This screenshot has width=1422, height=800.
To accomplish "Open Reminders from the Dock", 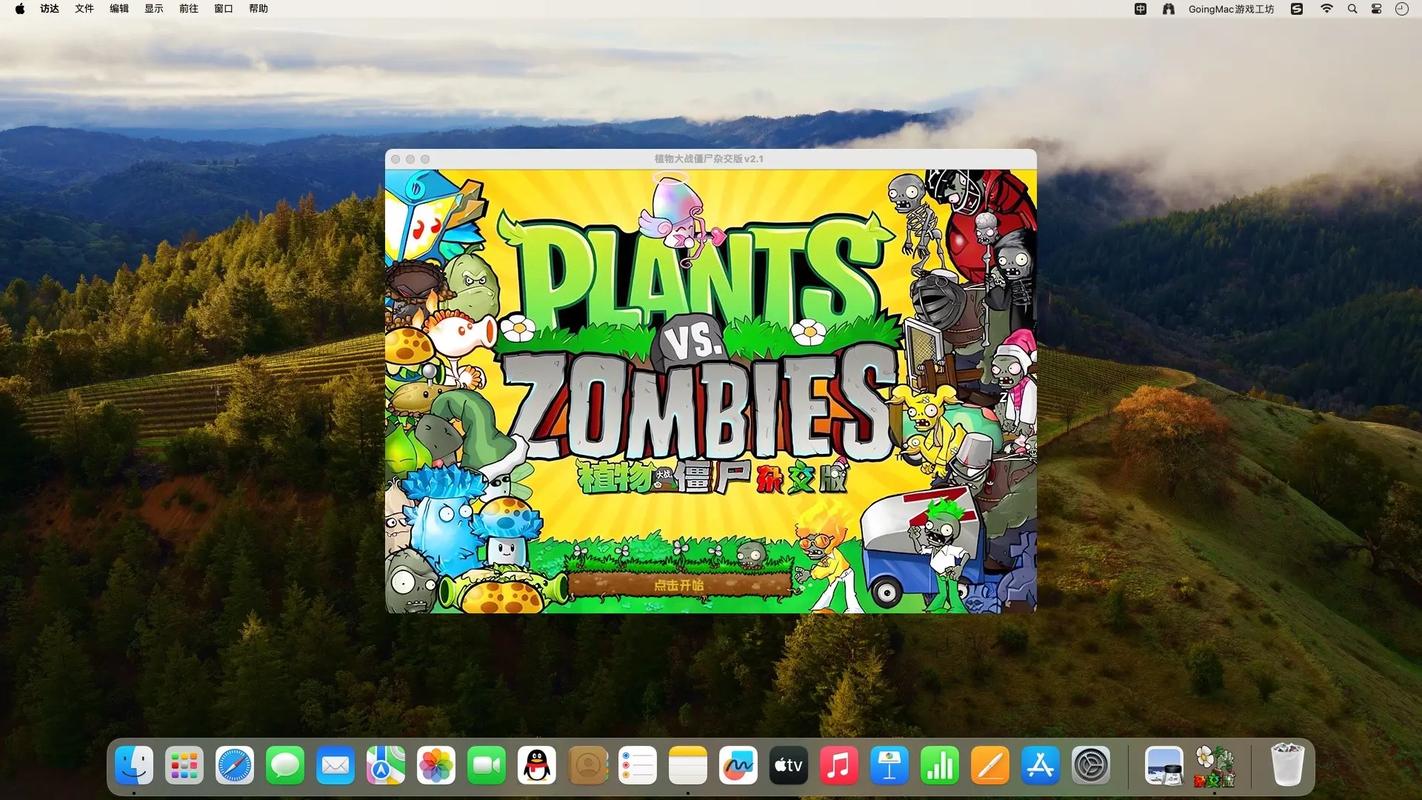I will [x=637, y=766].
